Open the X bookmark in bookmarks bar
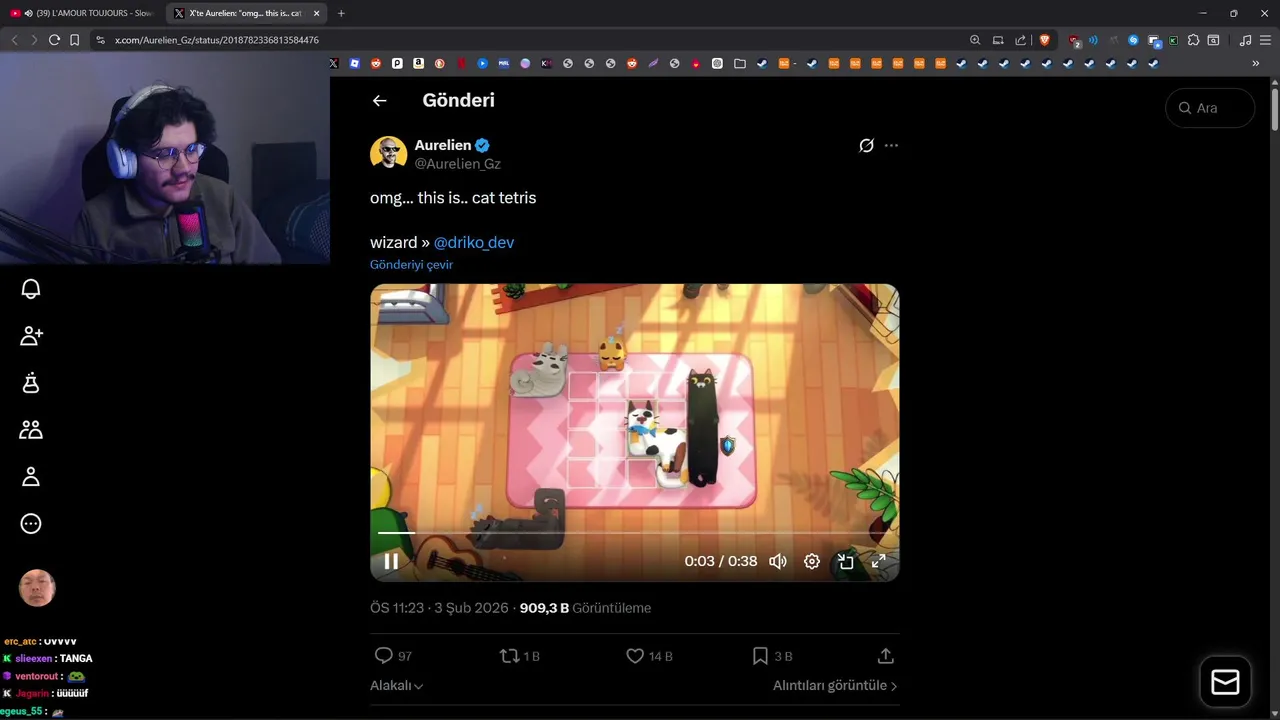 [x=334, y=63]
